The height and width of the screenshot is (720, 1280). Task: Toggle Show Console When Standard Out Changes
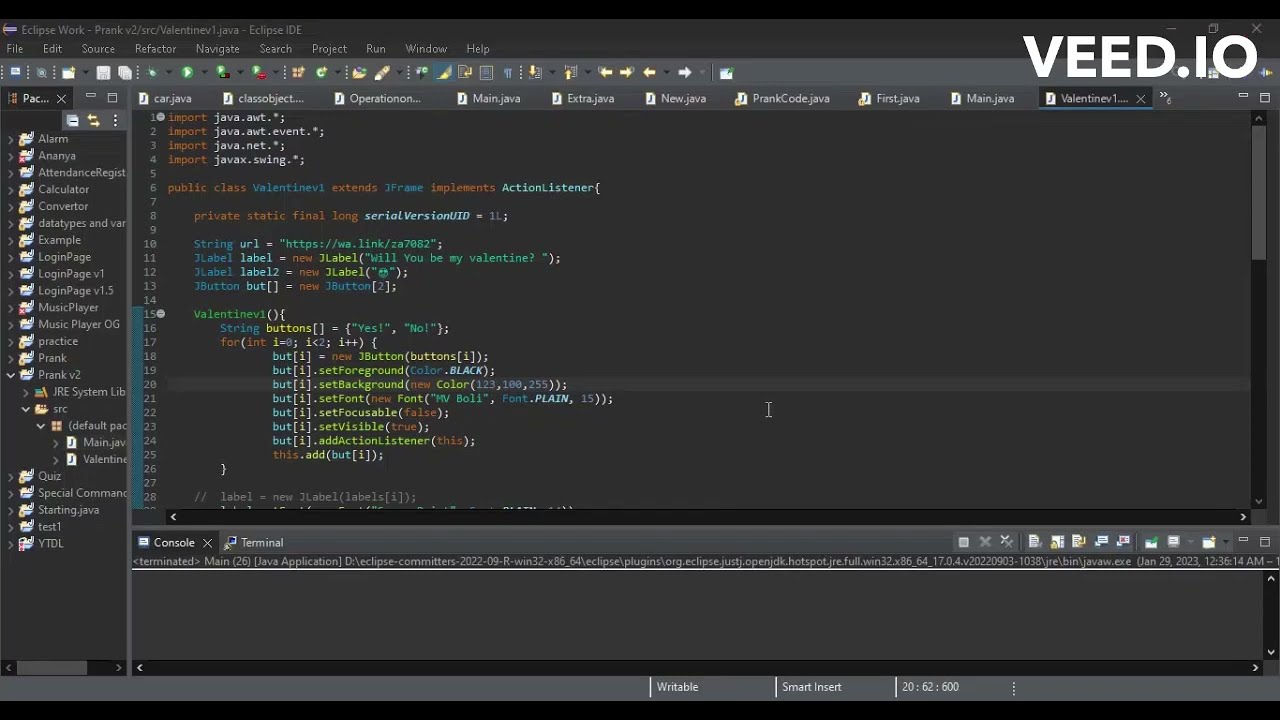1101,542
